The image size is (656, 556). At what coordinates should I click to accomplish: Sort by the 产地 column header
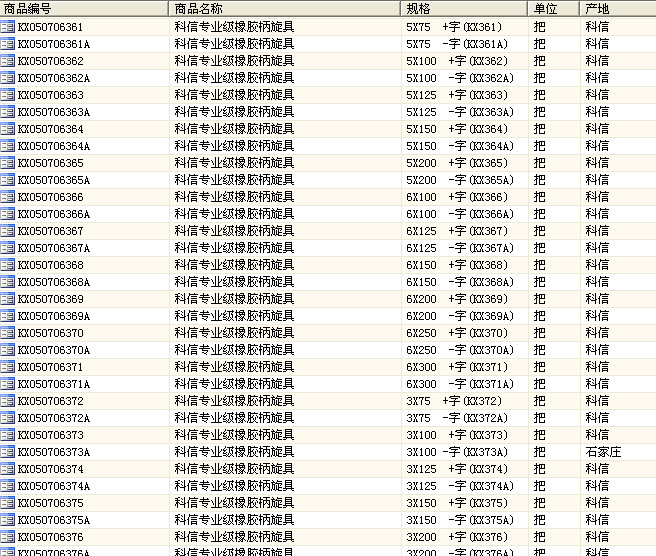click(618, 9)
